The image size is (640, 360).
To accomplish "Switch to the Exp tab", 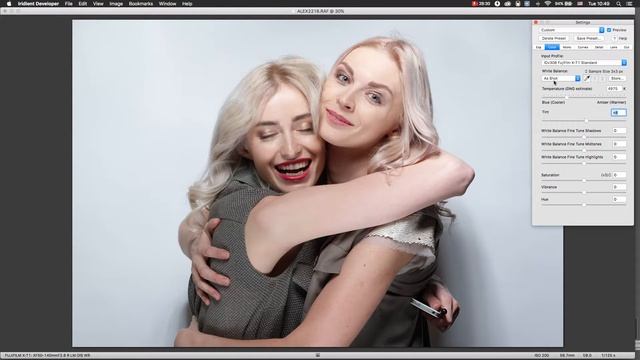I will click(538, 47).
